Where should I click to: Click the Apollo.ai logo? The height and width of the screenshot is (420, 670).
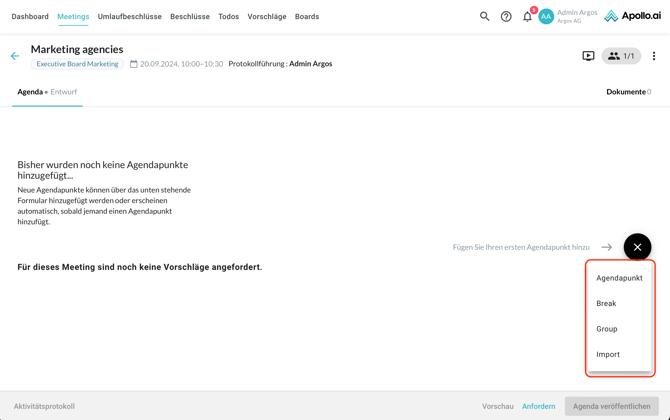click(x=633, y=16)
